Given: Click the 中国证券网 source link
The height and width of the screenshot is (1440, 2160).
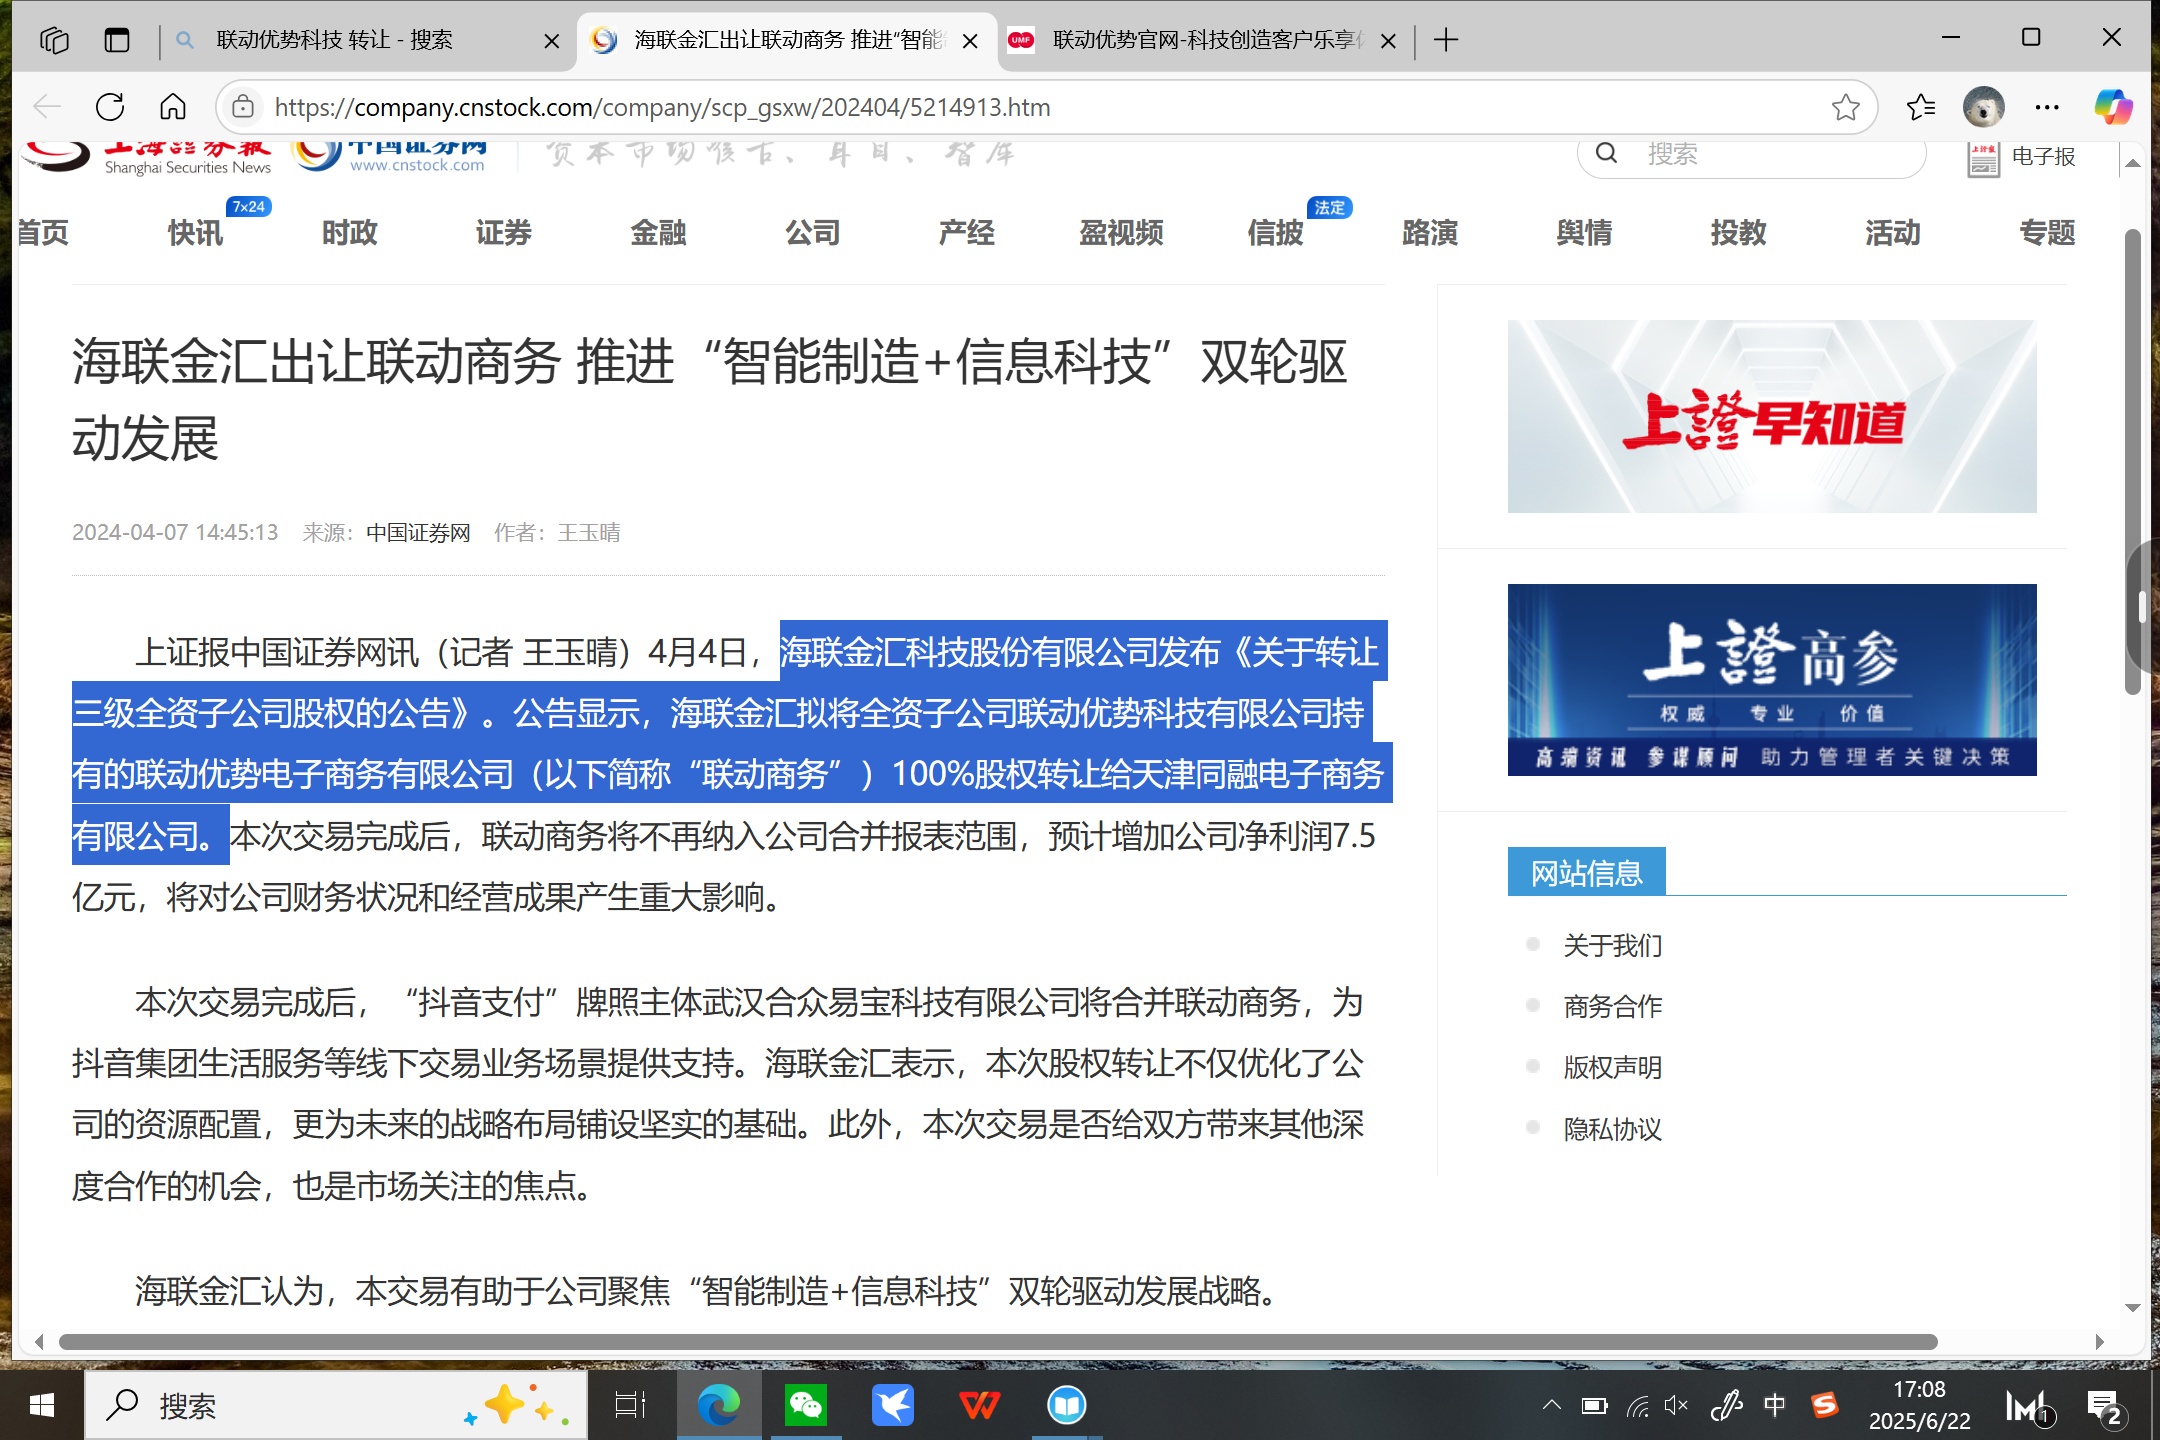Looking at the screenshot, I should pos(418,532).
